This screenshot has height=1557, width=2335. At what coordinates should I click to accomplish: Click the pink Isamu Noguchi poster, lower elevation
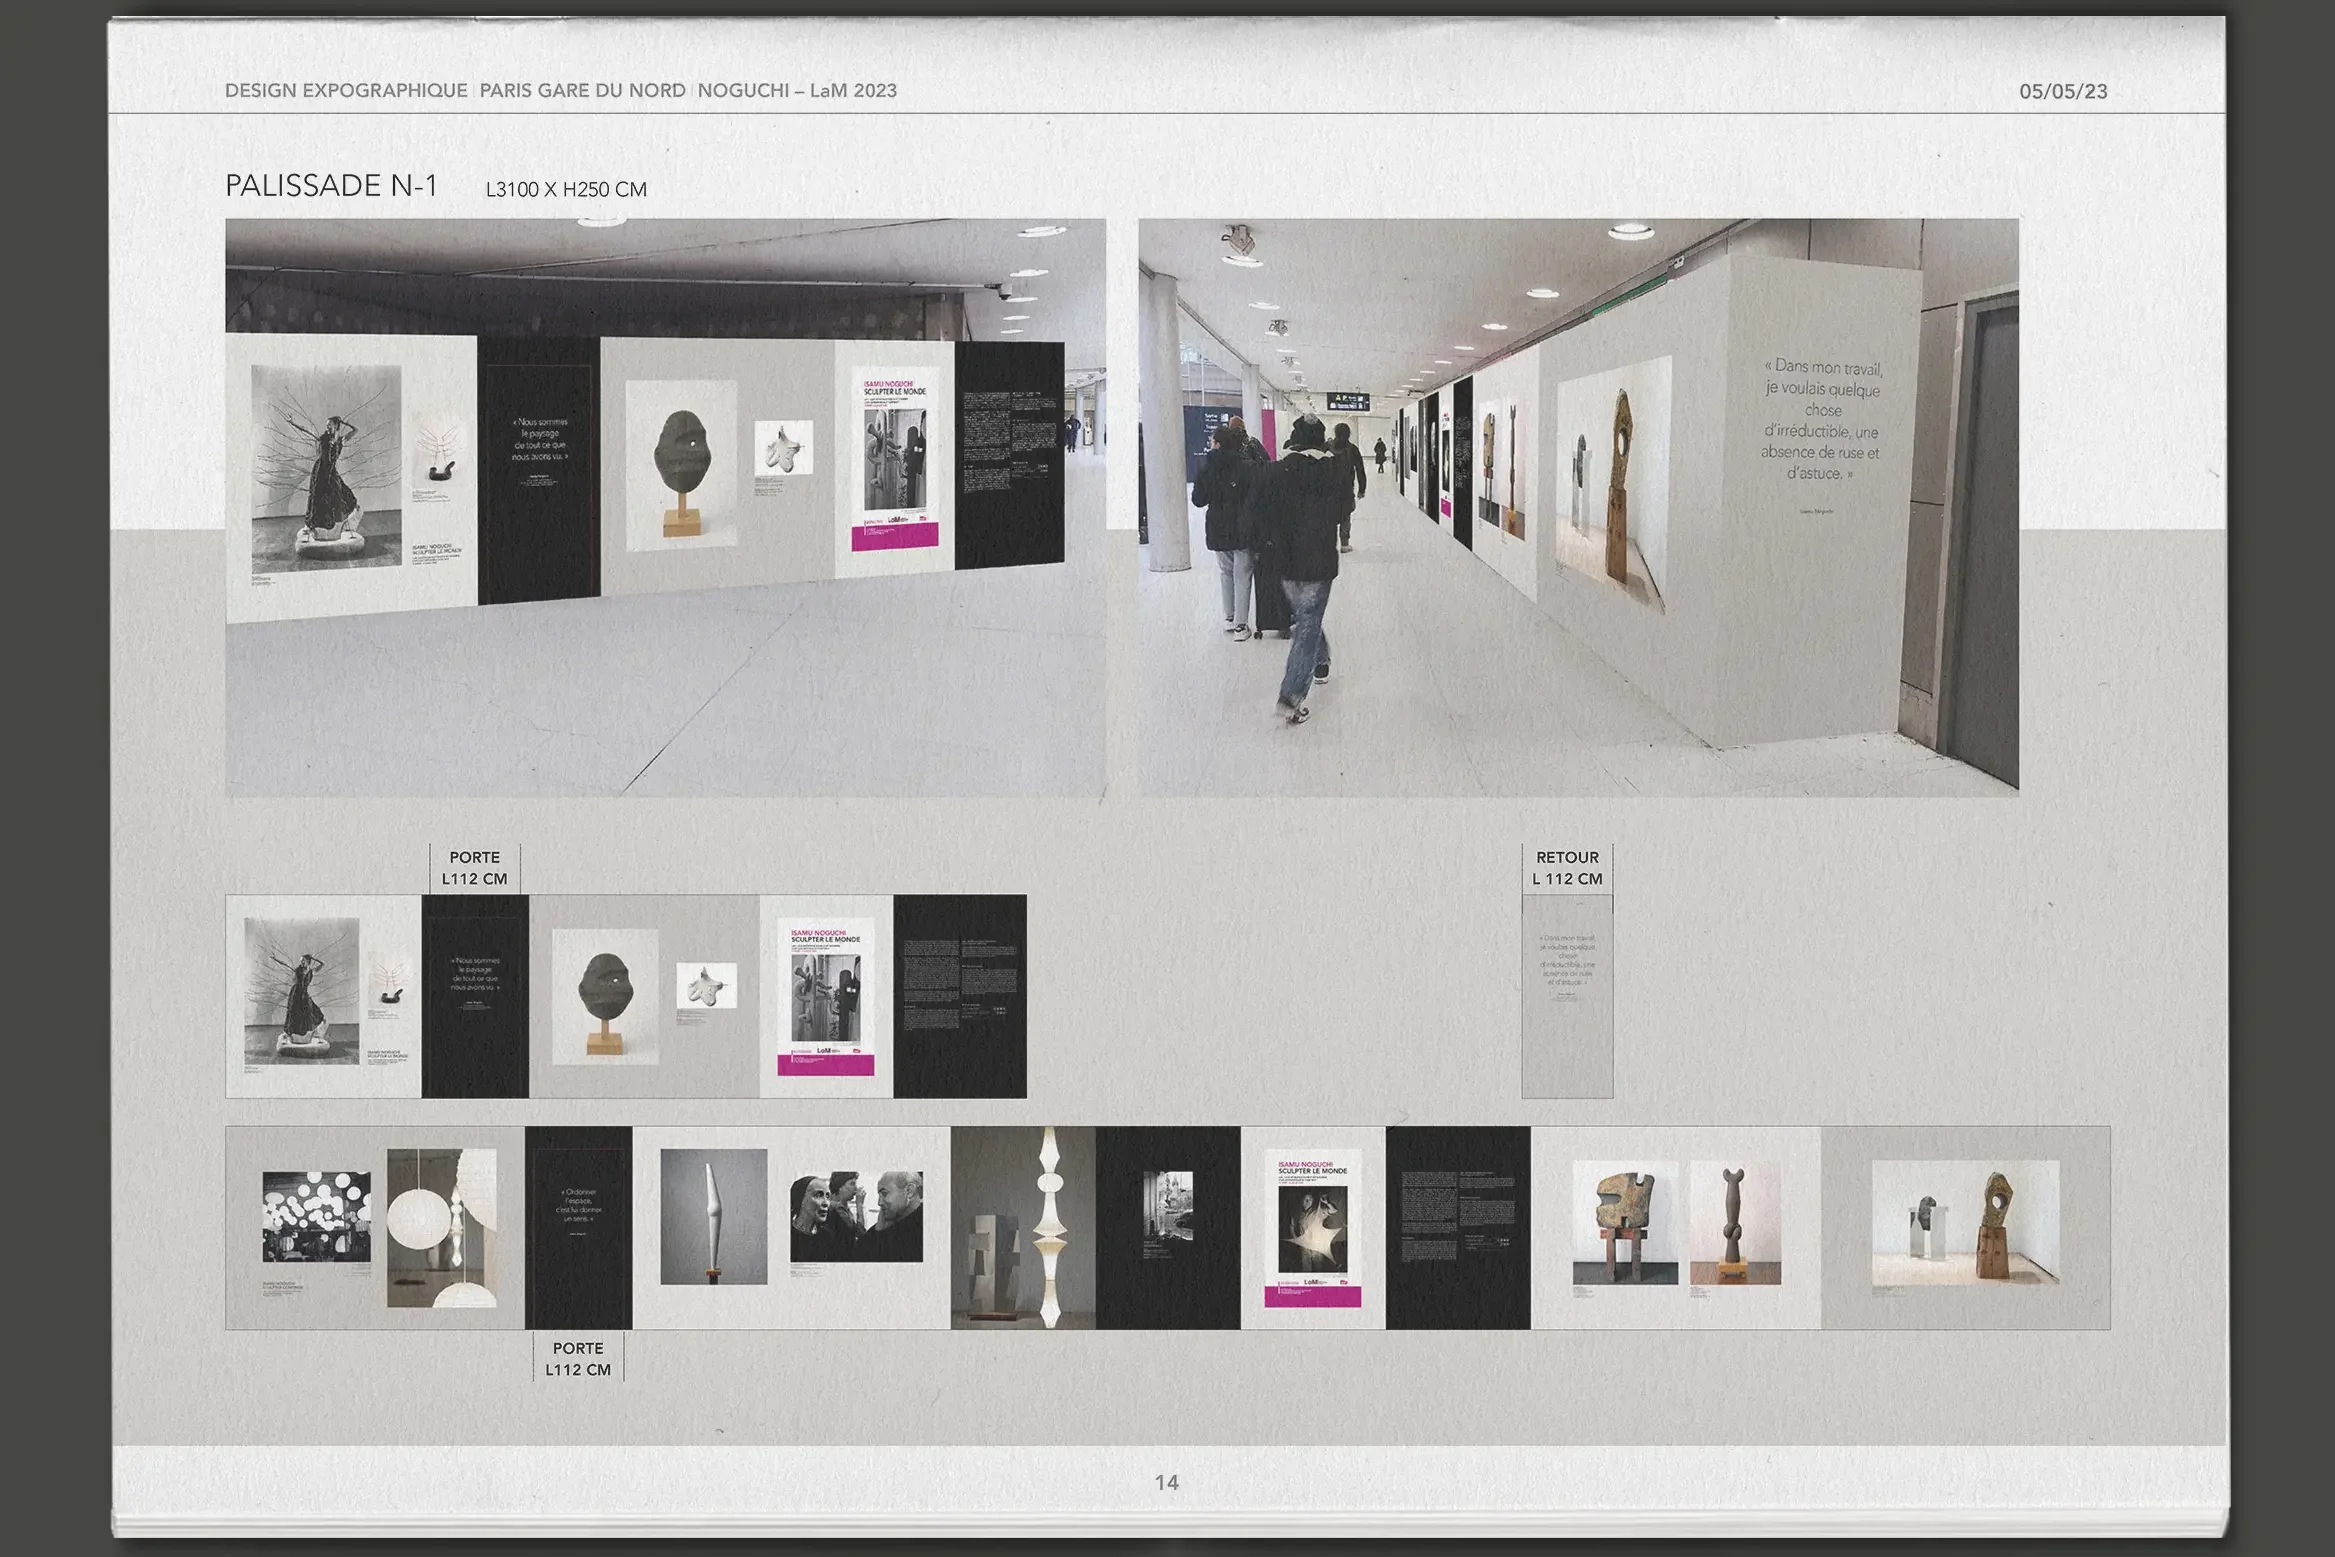1313,1228
